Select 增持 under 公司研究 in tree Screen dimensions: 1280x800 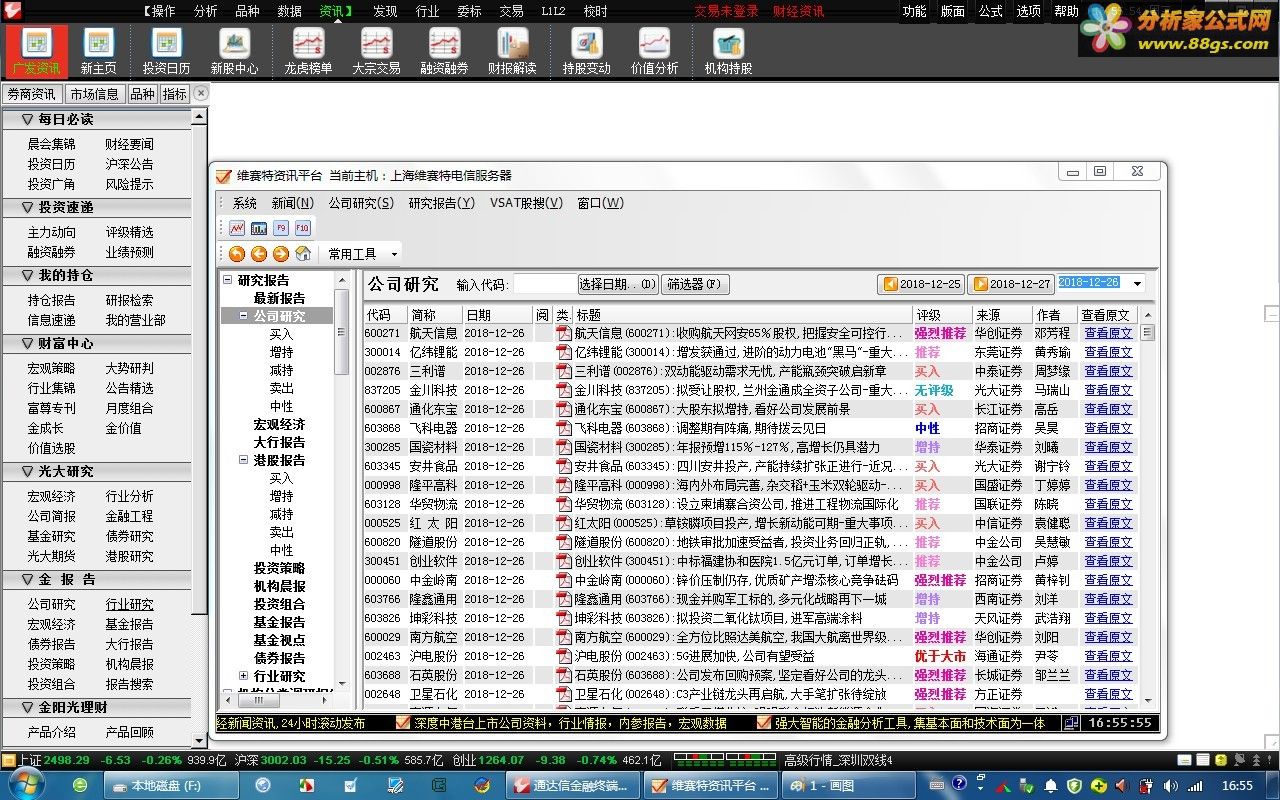pyautogui.click(x=281, y=352)
